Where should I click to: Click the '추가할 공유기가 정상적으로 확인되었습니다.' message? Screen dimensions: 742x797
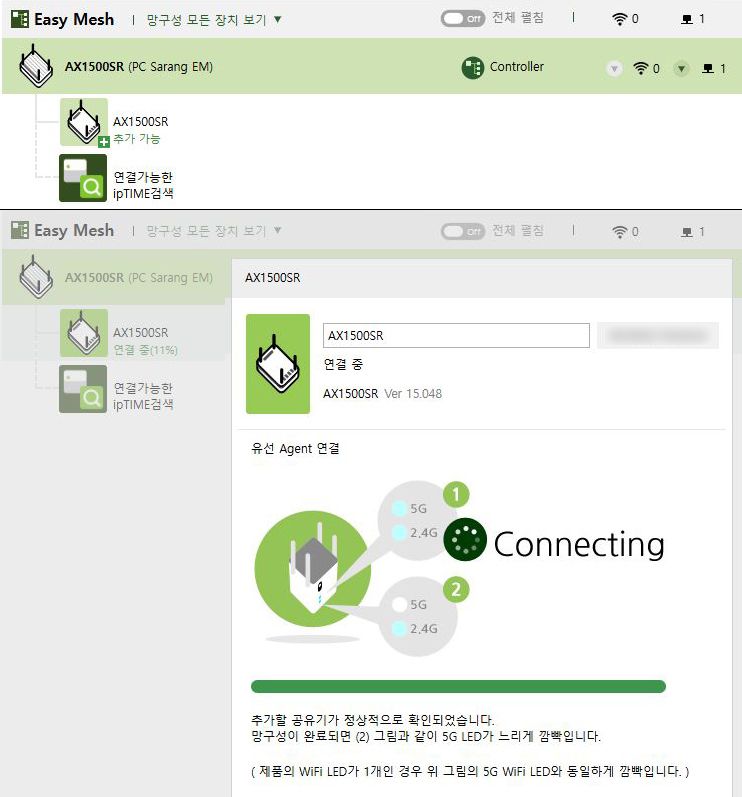(x=373, y=720)
